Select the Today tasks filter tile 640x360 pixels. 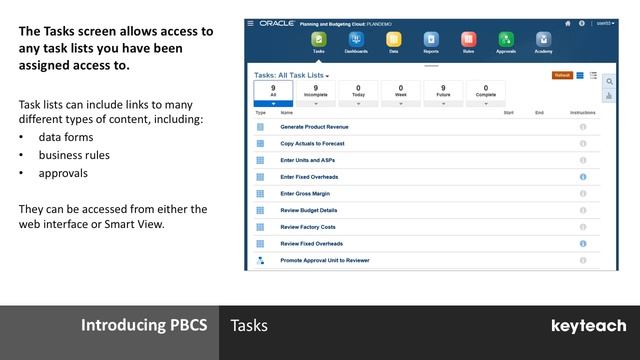click(x=358, y=91)
